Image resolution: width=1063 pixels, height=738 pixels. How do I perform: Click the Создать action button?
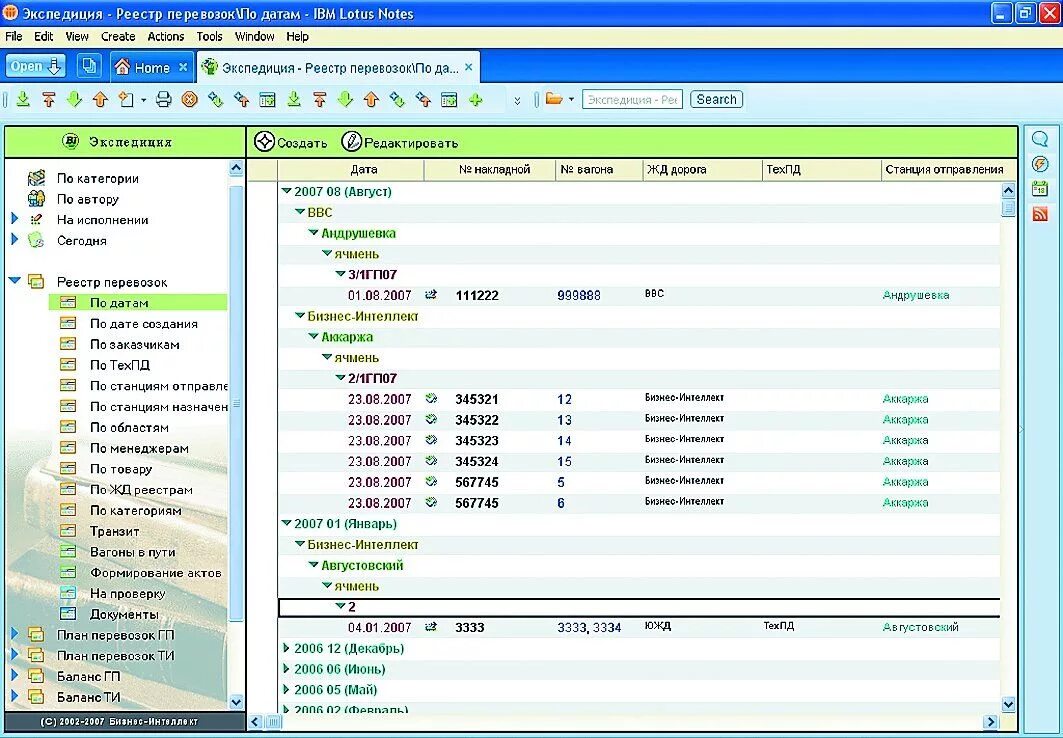click(291, 142)
